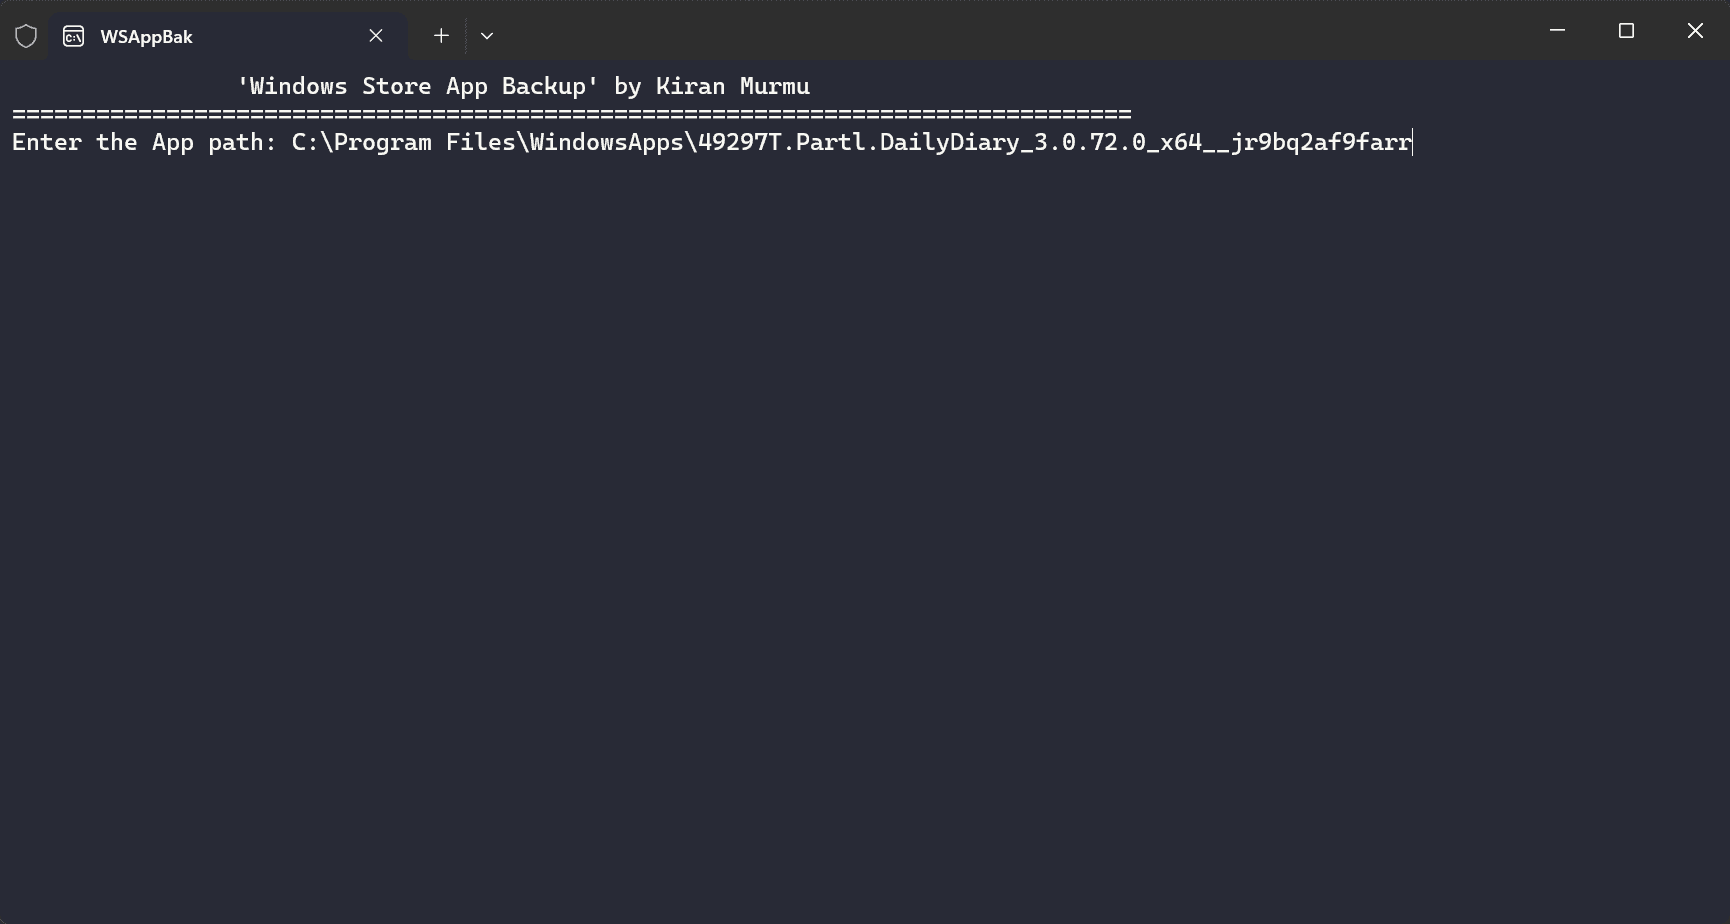Viewport: 1730px width, 924px height.
Task: Open a new terminal tab
Action: (x=441, y=36)
